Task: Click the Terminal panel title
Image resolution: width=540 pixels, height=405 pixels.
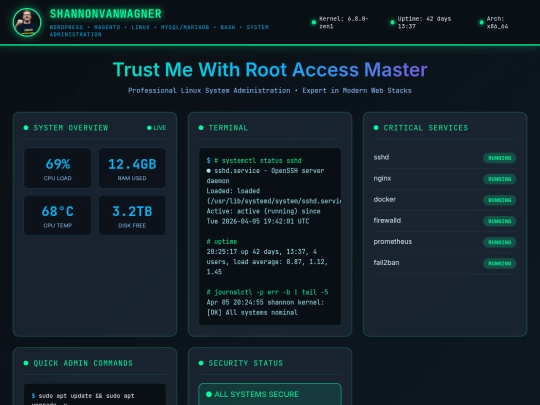Action: click(228, 128)
